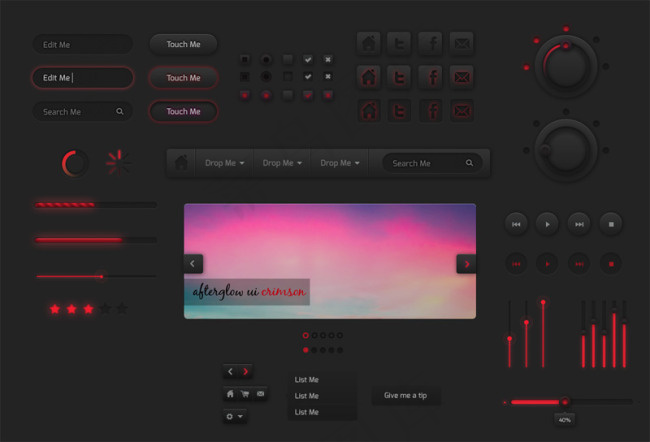Check the empty checkbox in the middle checkbox row
Image resolution: width=650 pixels, height=442 pixels.
(x=287, y=76)
